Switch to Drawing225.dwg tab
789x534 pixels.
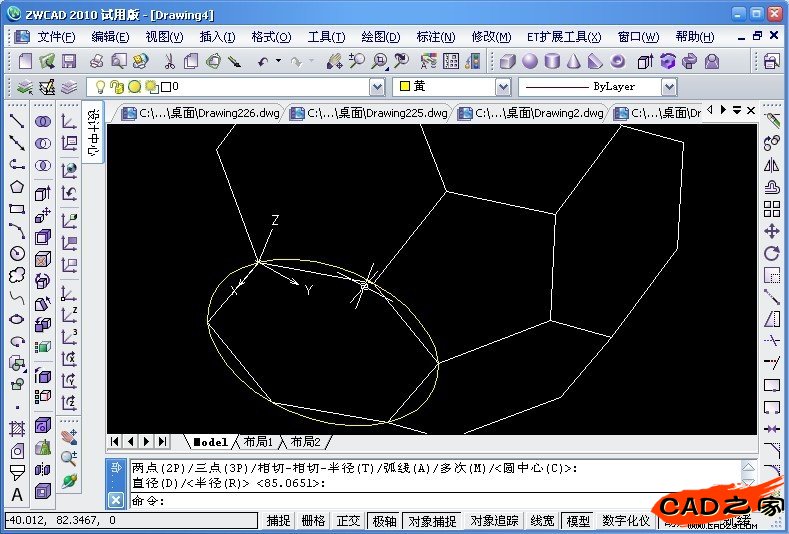pos(368,113)
